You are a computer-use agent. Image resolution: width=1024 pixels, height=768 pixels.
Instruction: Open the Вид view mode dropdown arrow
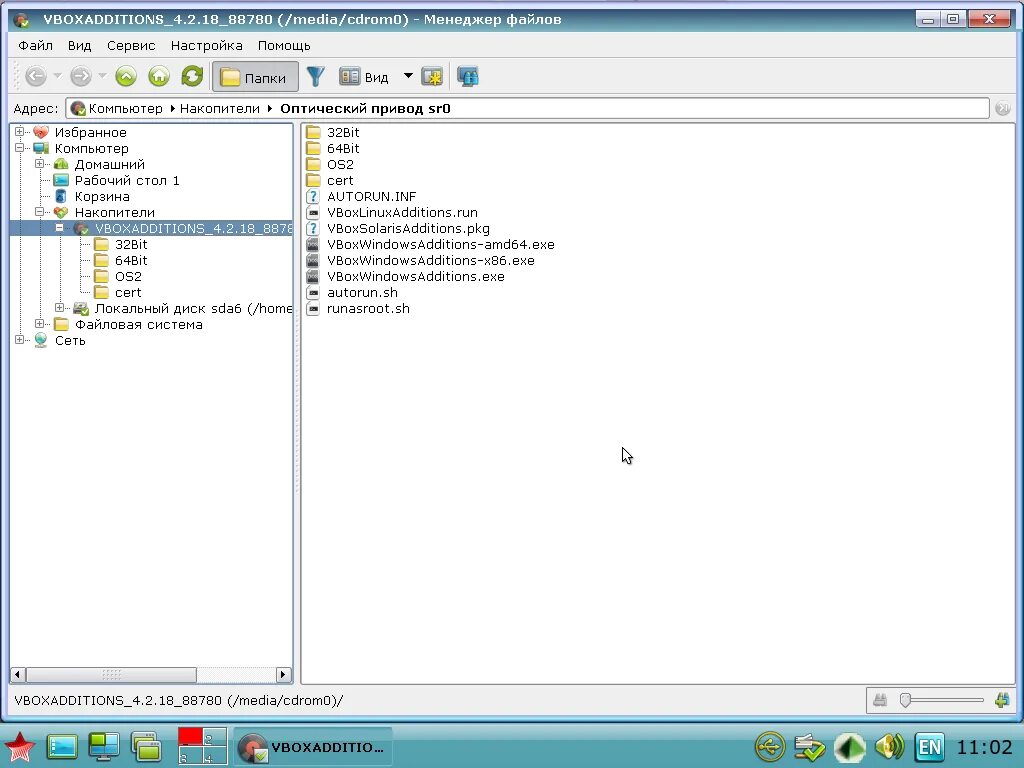408,76
